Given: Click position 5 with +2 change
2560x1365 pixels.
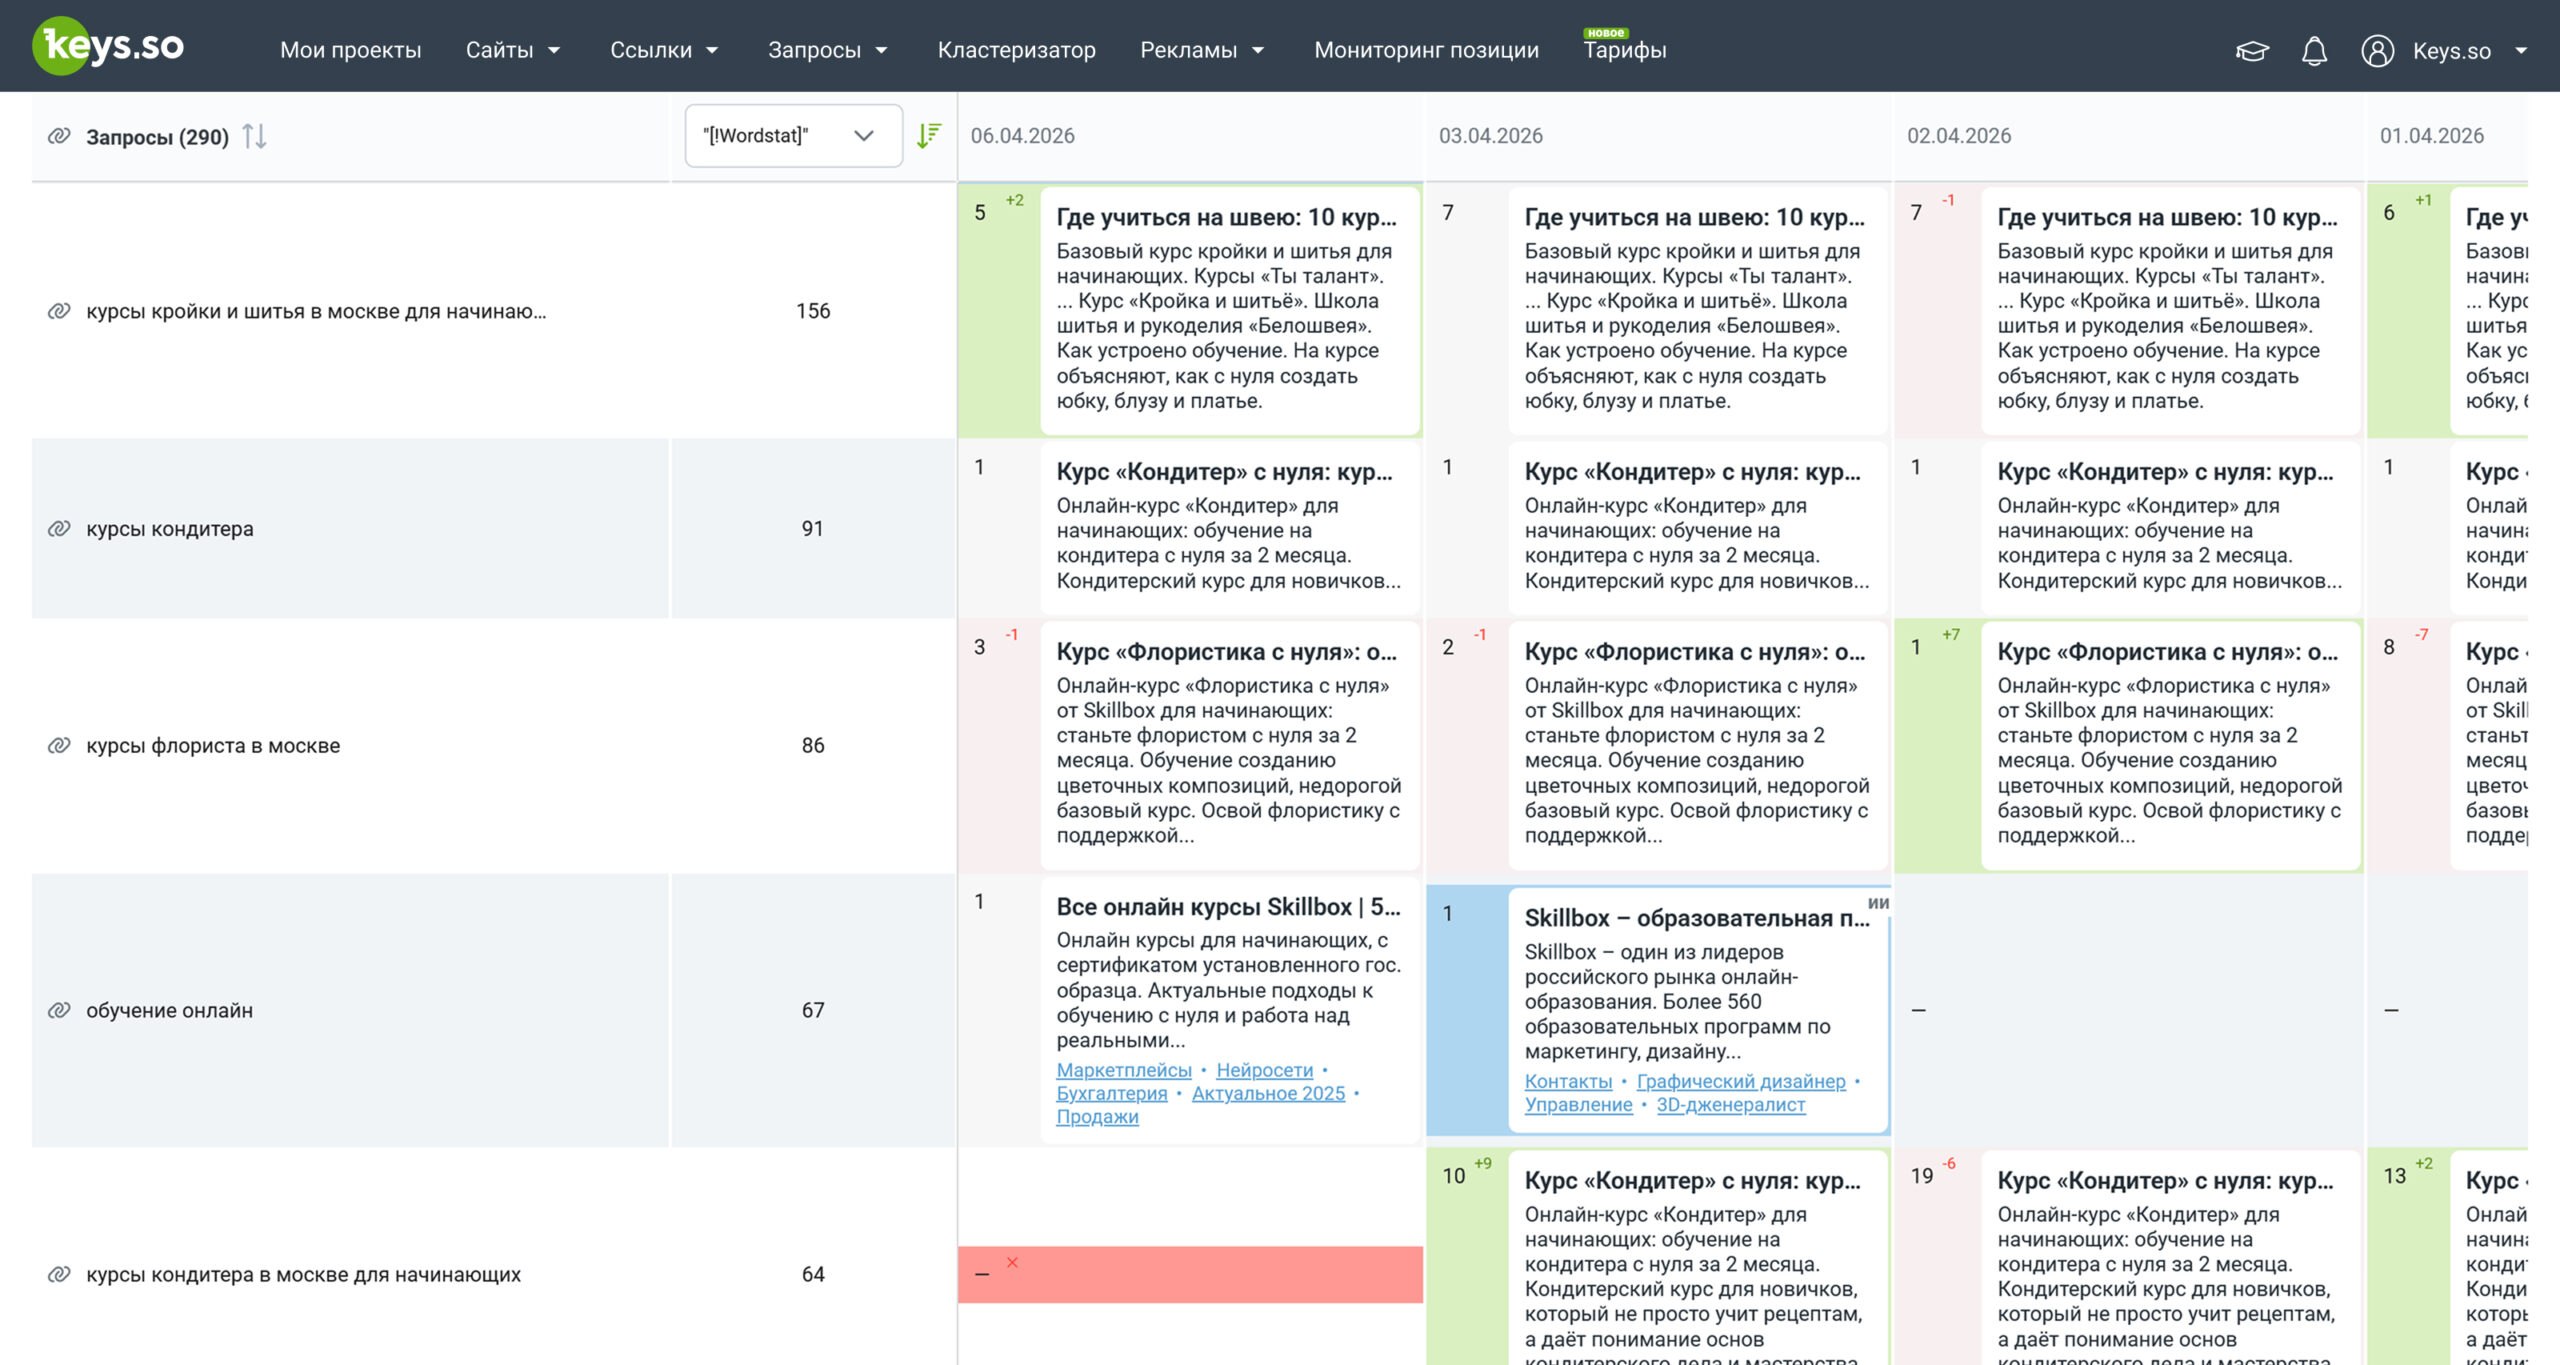Looking at the screenshot, I should tap(980, 213).
